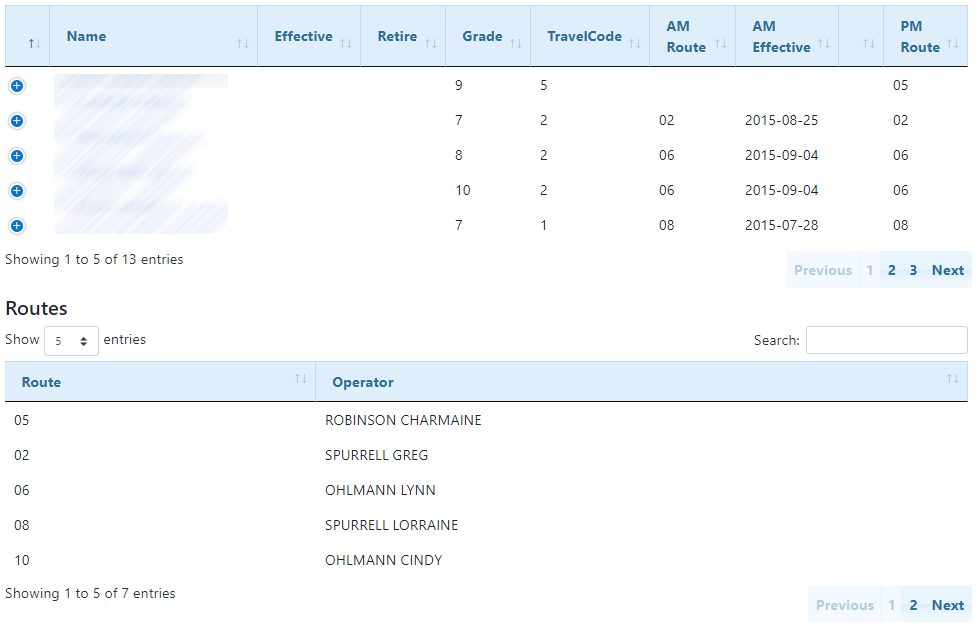Sort Routes table by Operator
Image resolution: width=980 pixels, height=627 pixels.
641,382
